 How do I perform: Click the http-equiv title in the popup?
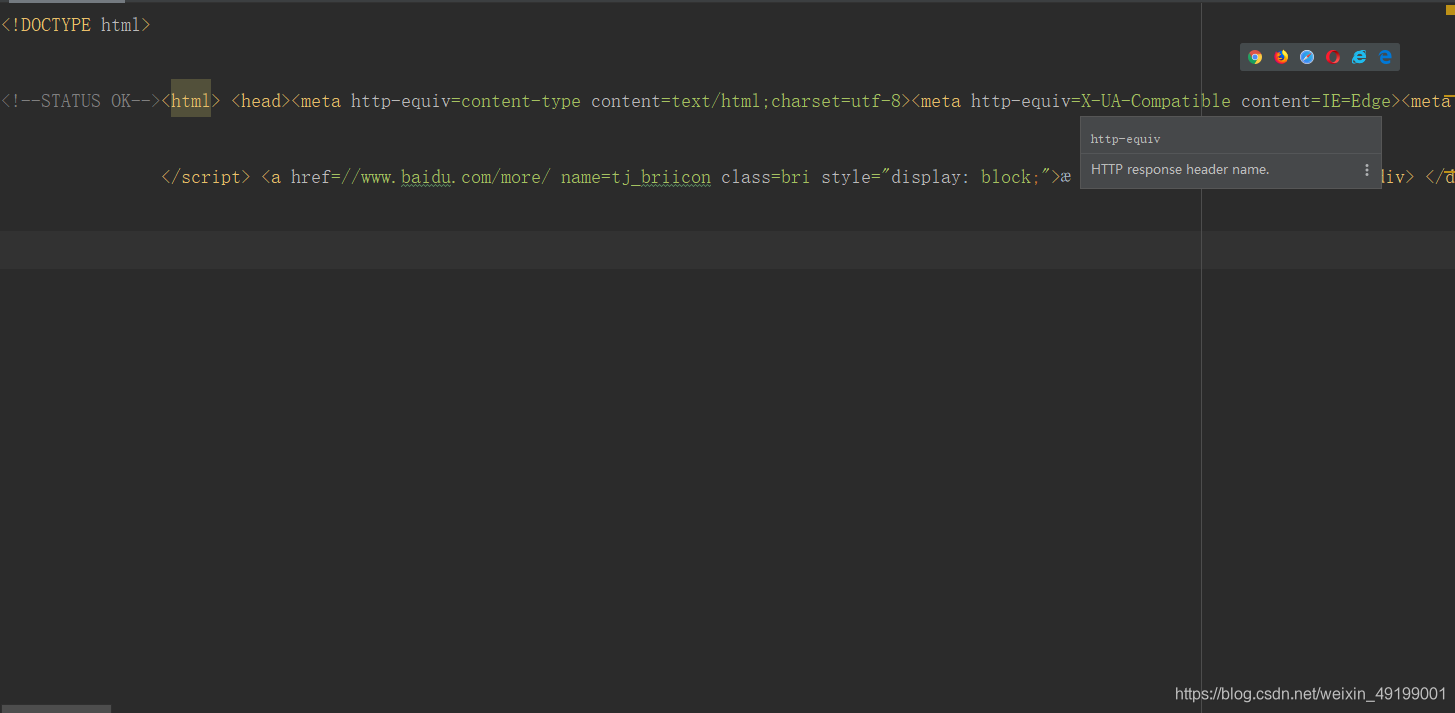coord(1125,139)
